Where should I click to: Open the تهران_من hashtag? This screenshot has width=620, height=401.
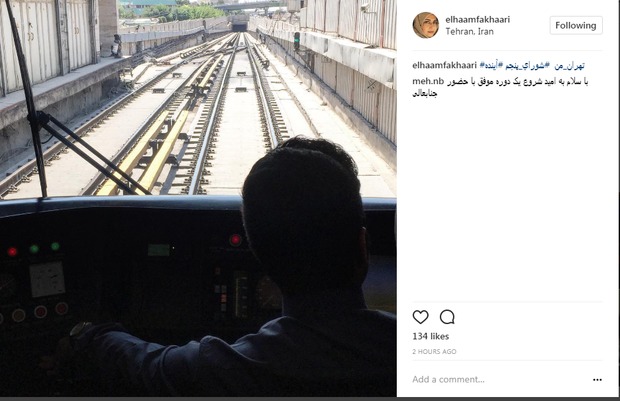(x=569, y=65)
